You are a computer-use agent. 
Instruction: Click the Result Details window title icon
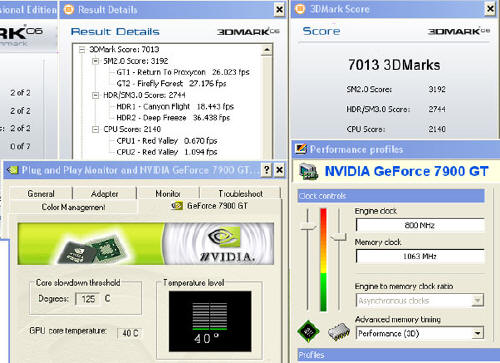coord(69,10)
